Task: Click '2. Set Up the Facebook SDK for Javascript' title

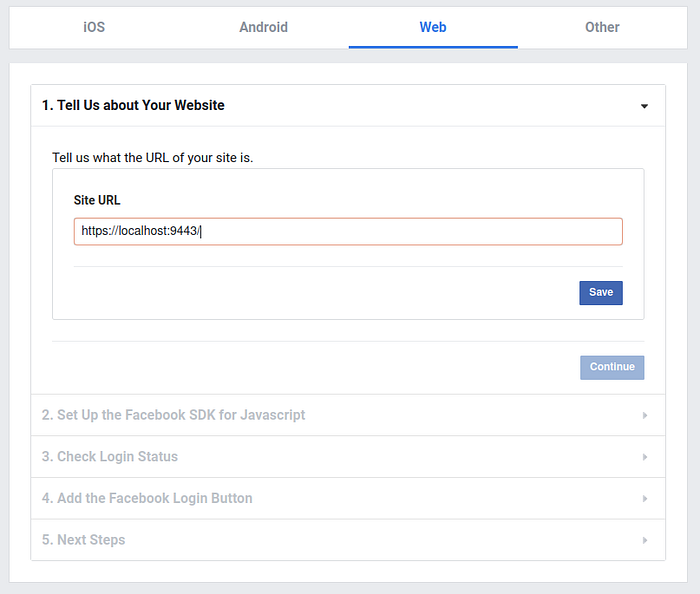Action: click(173, 415)
